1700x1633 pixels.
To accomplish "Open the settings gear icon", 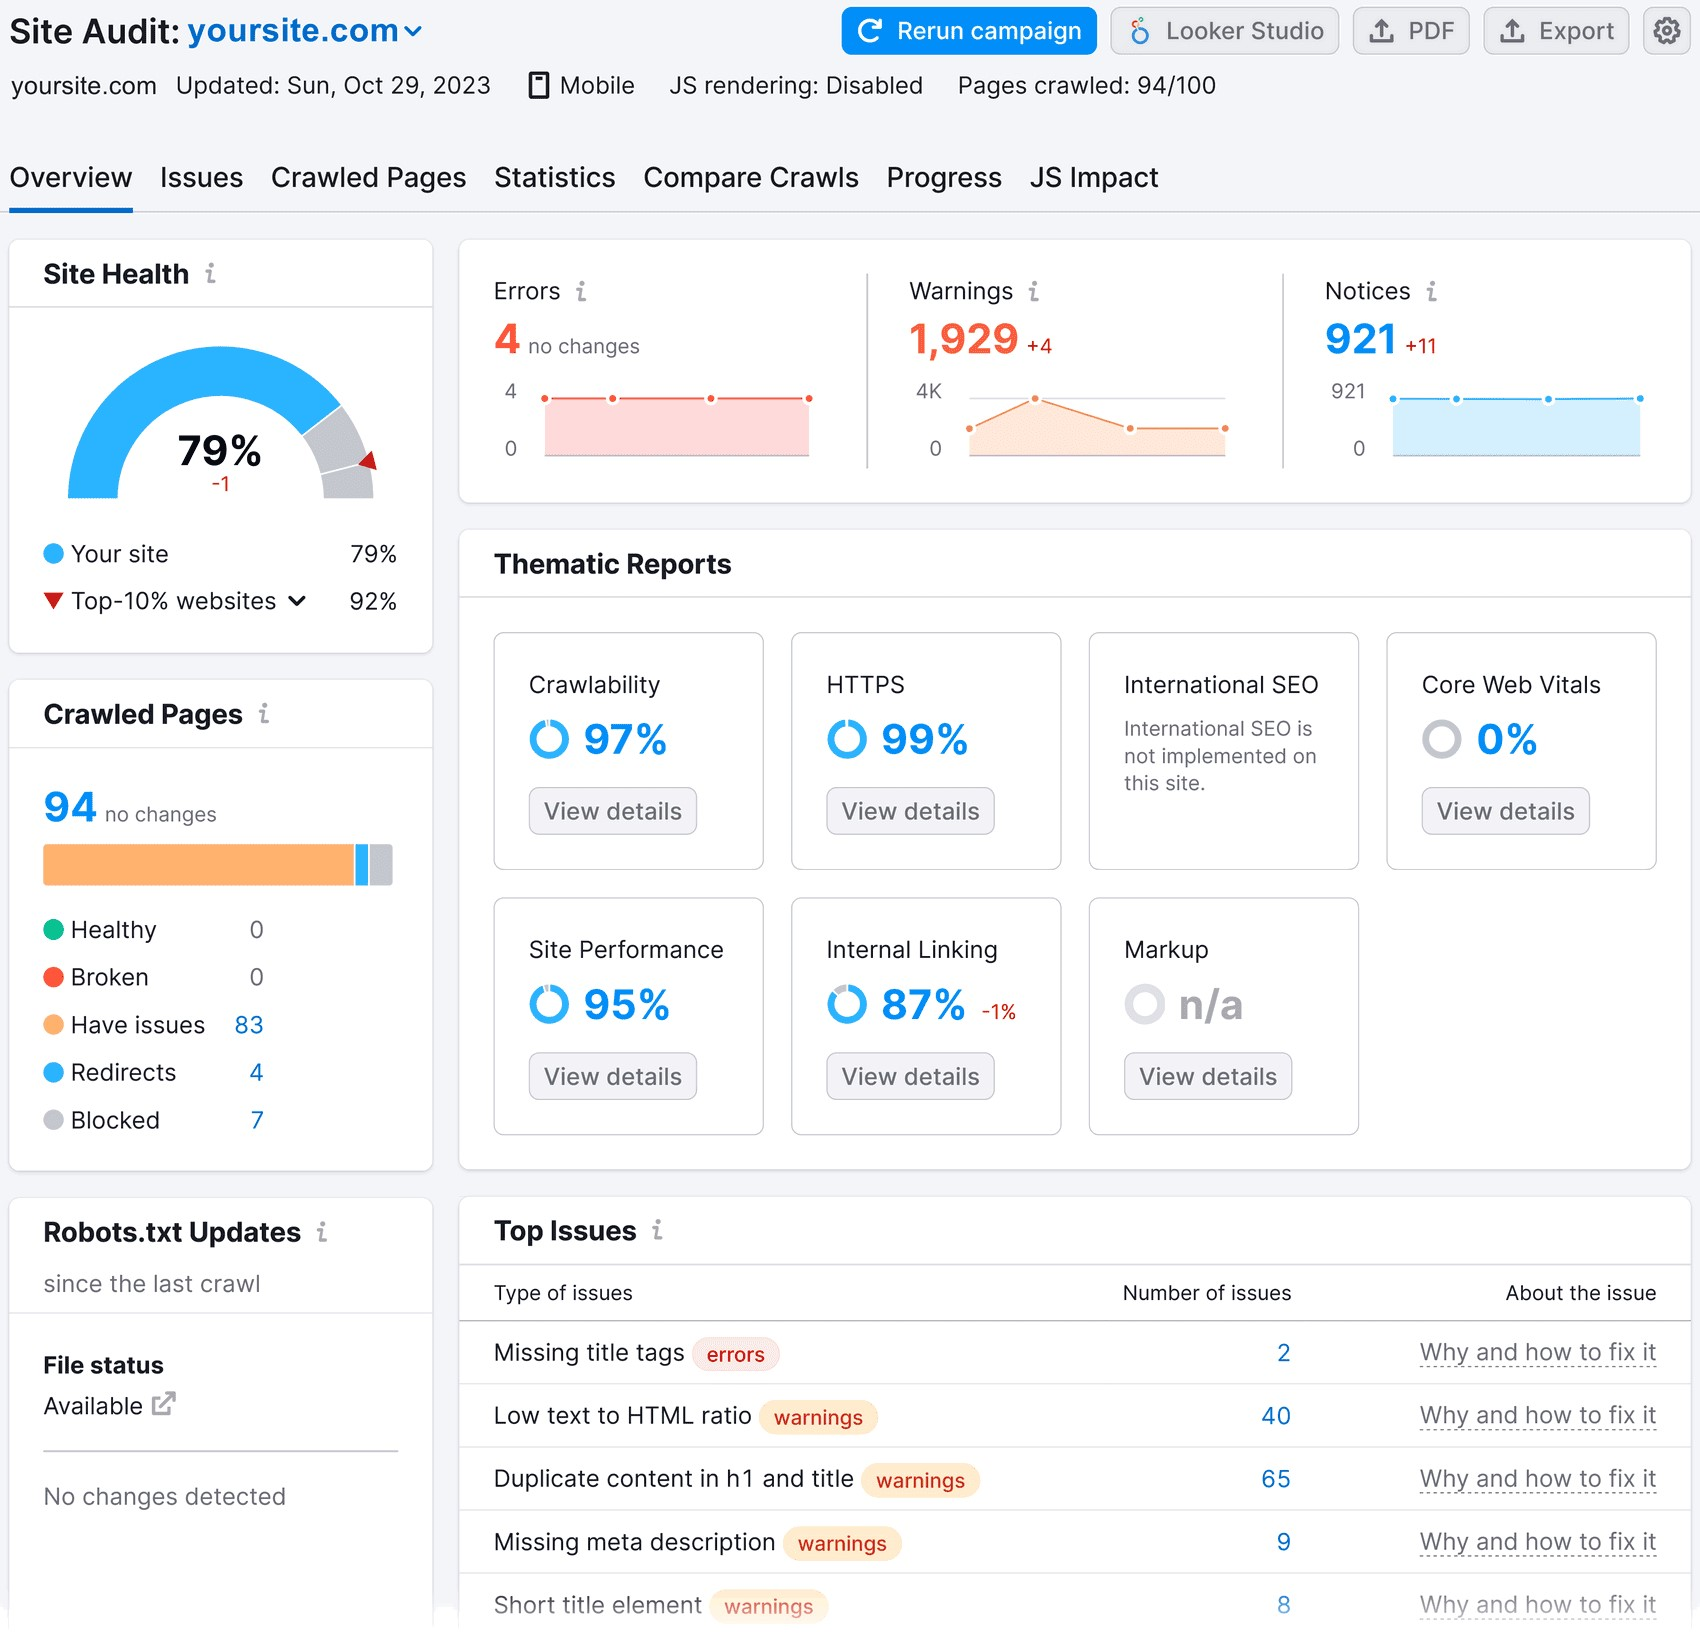I will pyautogui.click(x=1666, y=31).
